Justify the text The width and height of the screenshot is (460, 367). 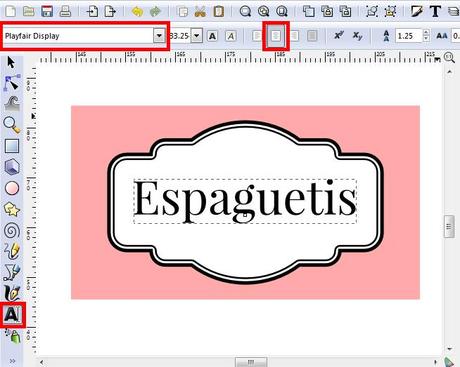312,36
